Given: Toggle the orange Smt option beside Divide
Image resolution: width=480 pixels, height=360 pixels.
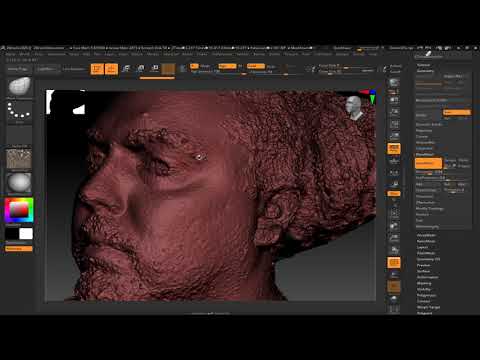Looking at the screenshot, I should tap(457, 112).
